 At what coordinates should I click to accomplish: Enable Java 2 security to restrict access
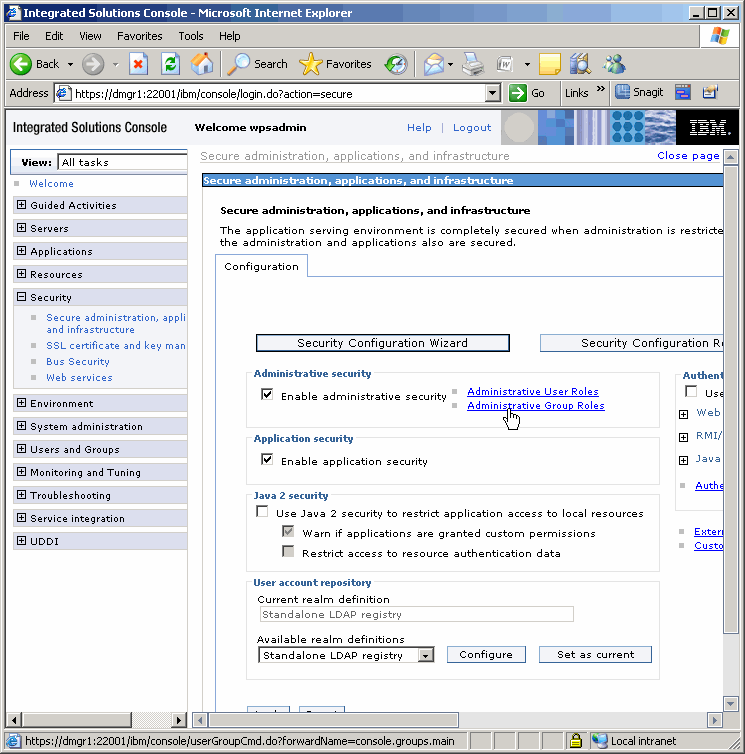(x=262, y=512)
